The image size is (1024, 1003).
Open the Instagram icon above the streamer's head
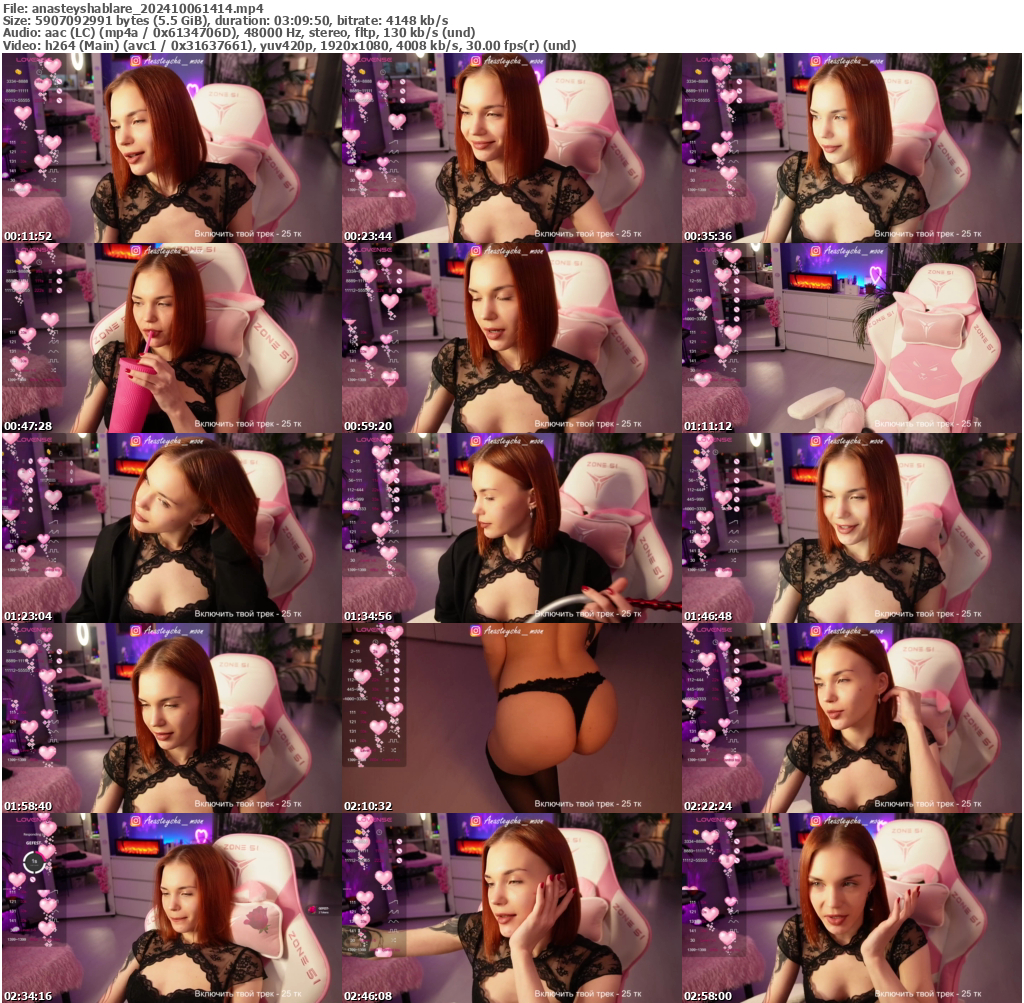135,63
